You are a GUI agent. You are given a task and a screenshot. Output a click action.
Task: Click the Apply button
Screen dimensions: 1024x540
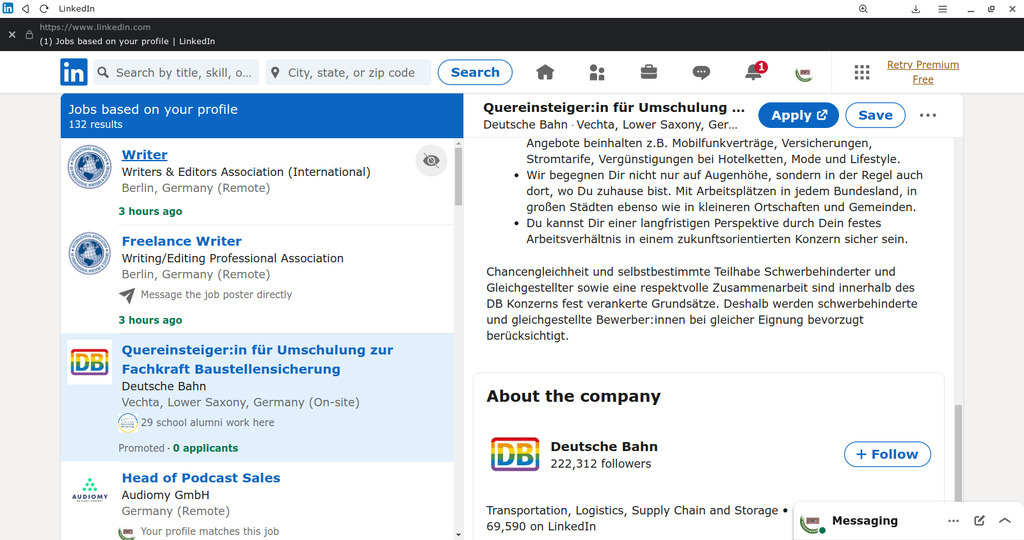(x=798, y=115)
